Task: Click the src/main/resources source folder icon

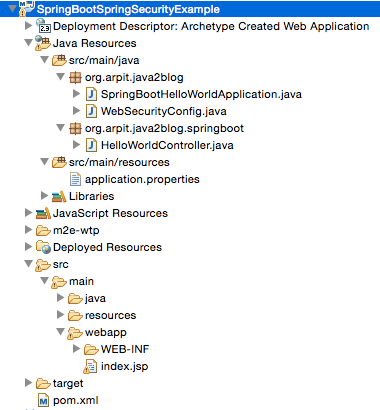Action: tap(59, 162)
